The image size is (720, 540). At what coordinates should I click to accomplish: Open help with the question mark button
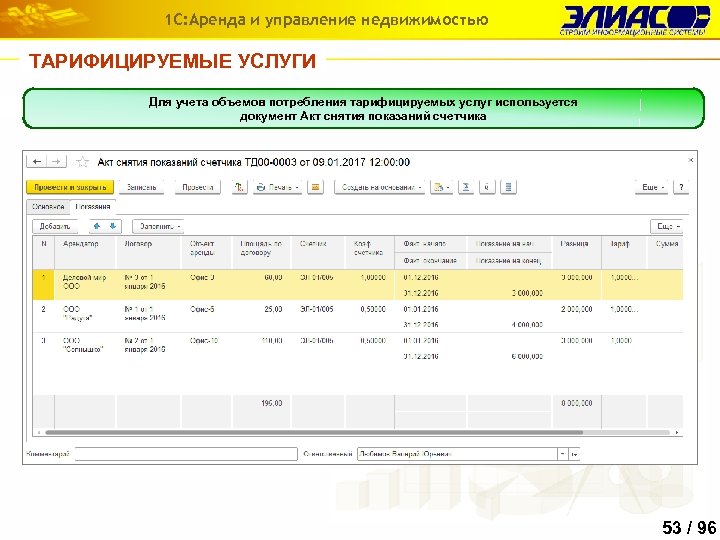click(x=681, y=187)
